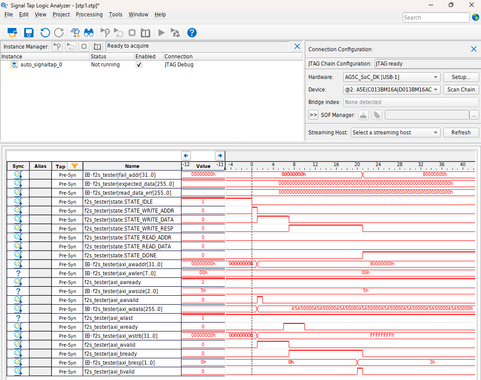
Task: Click the 20 mark on the waveform time ruler
Action: 357,164
